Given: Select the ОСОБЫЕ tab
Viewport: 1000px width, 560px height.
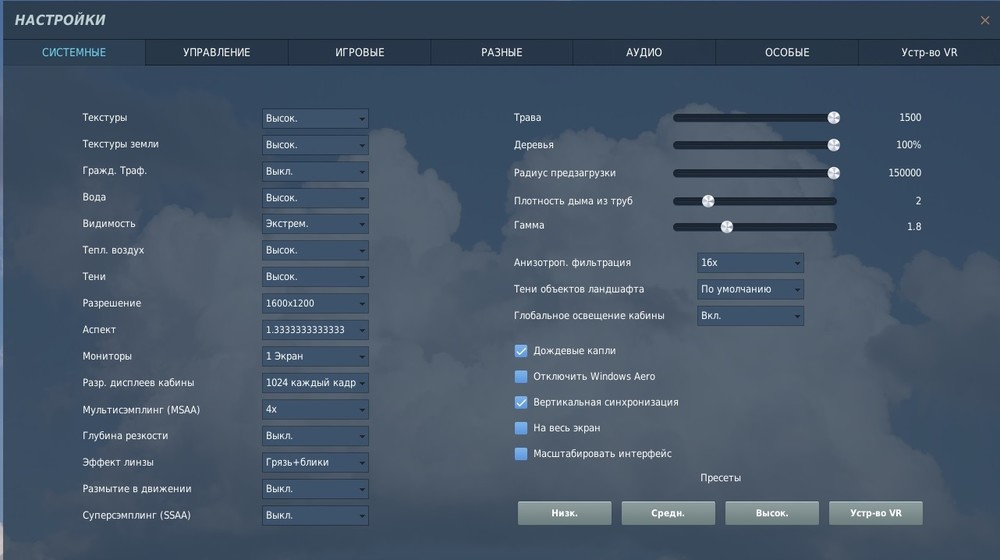Looking at the screenshot, I should (787, 52).
